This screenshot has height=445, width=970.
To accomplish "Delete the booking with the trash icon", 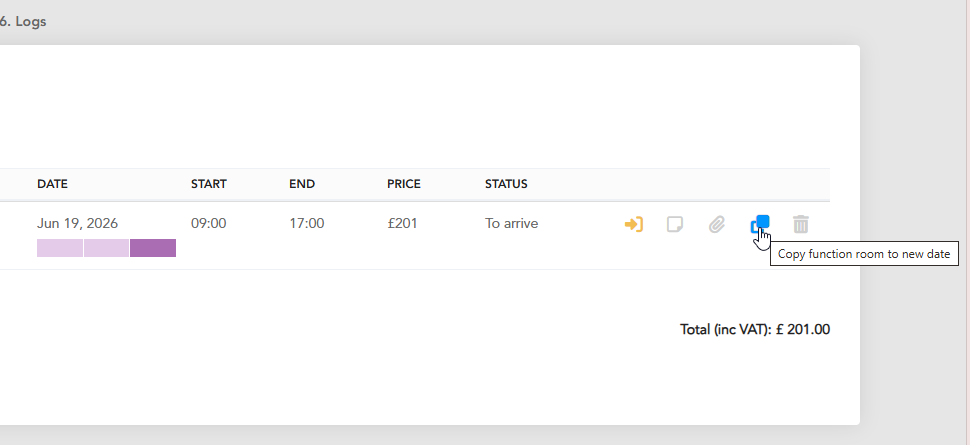I will click(800, 224).
